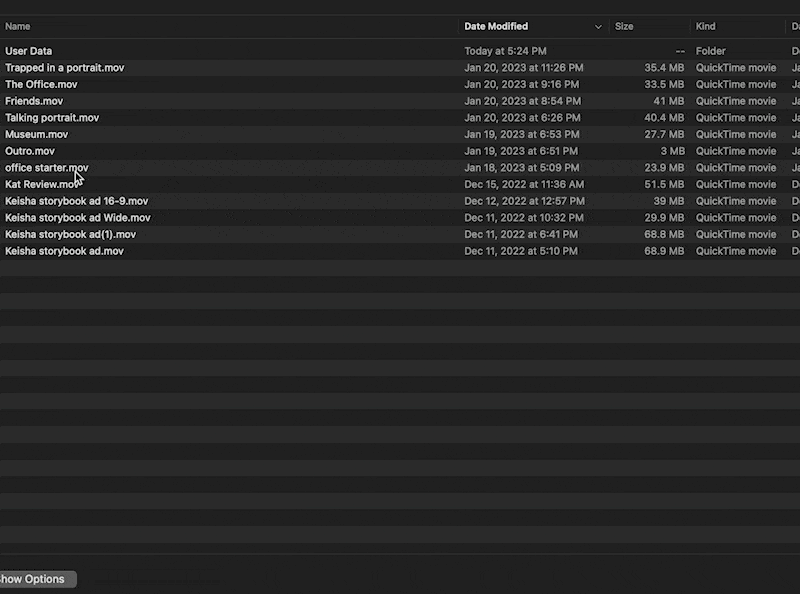The width and height of the screenshot is (800, 594).
Task: Open the User Data folder
Action: (x=29, y=51)
